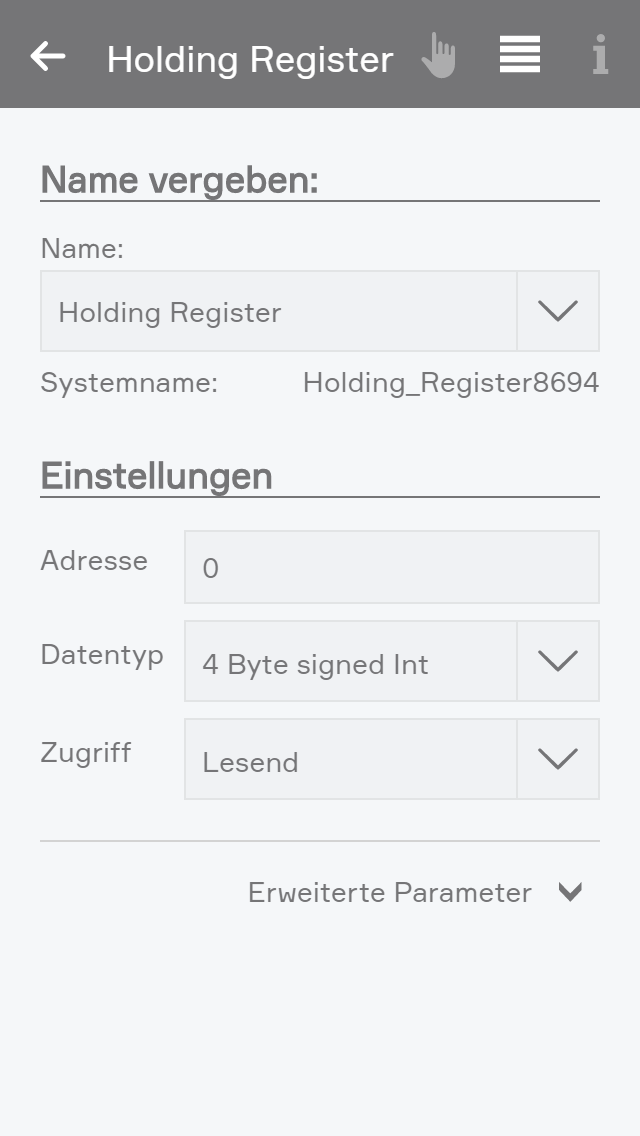Select the '4 Byte signed Int' field
The height and width of the screenshot is (1136, 640).
point(350,661)
